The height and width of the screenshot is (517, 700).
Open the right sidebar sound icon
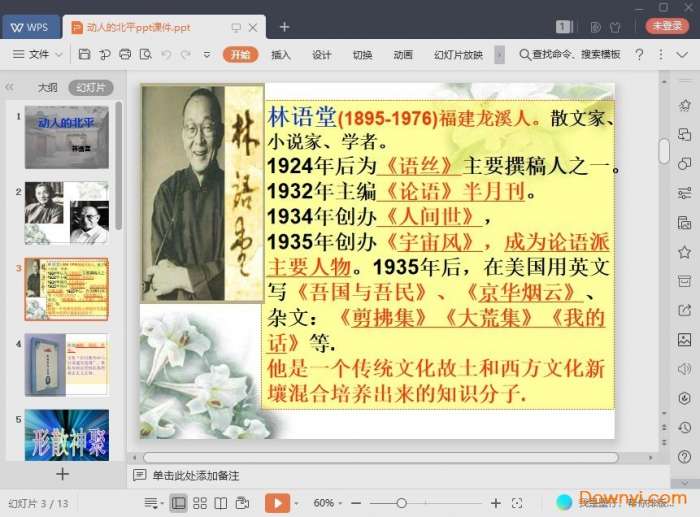(x=684, y=369)
